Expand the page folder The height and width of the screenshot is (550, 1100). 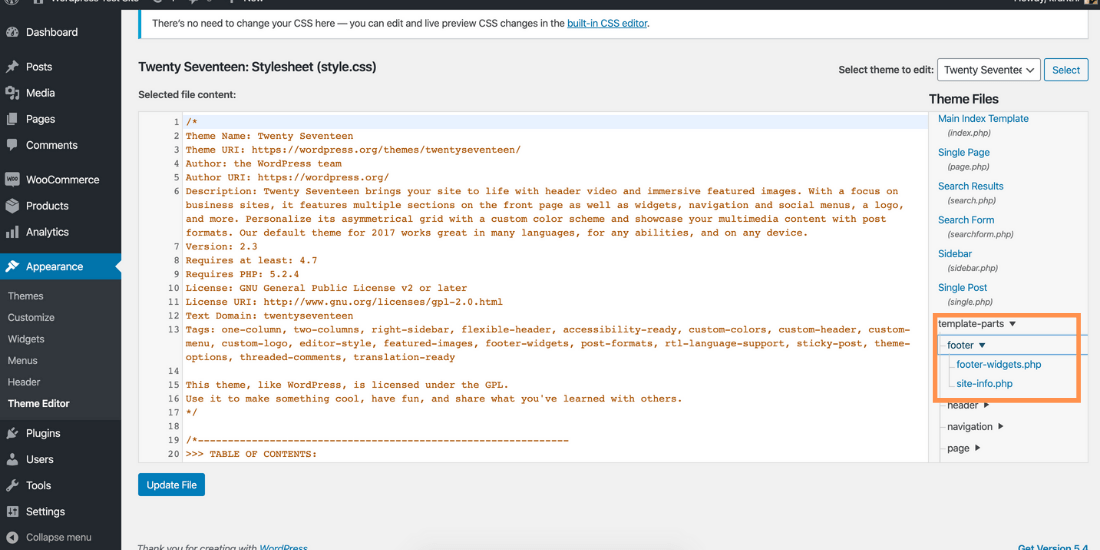[963, 448]
